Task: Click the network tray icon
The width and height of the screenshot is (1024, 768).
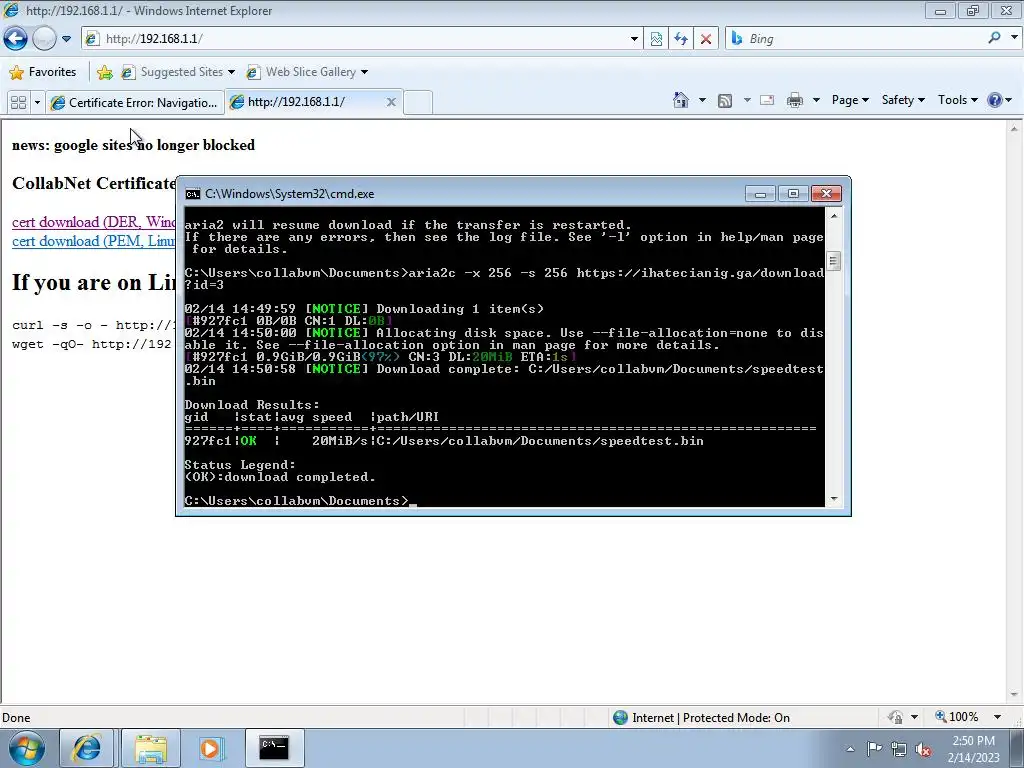Action: (x=899, y=749)
